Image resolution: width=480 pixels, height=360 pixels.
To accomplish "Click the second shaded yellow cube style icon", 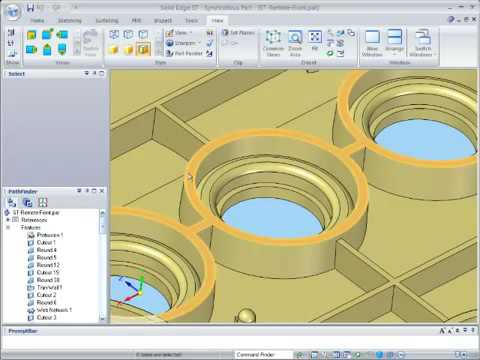I will pos(128,50).
